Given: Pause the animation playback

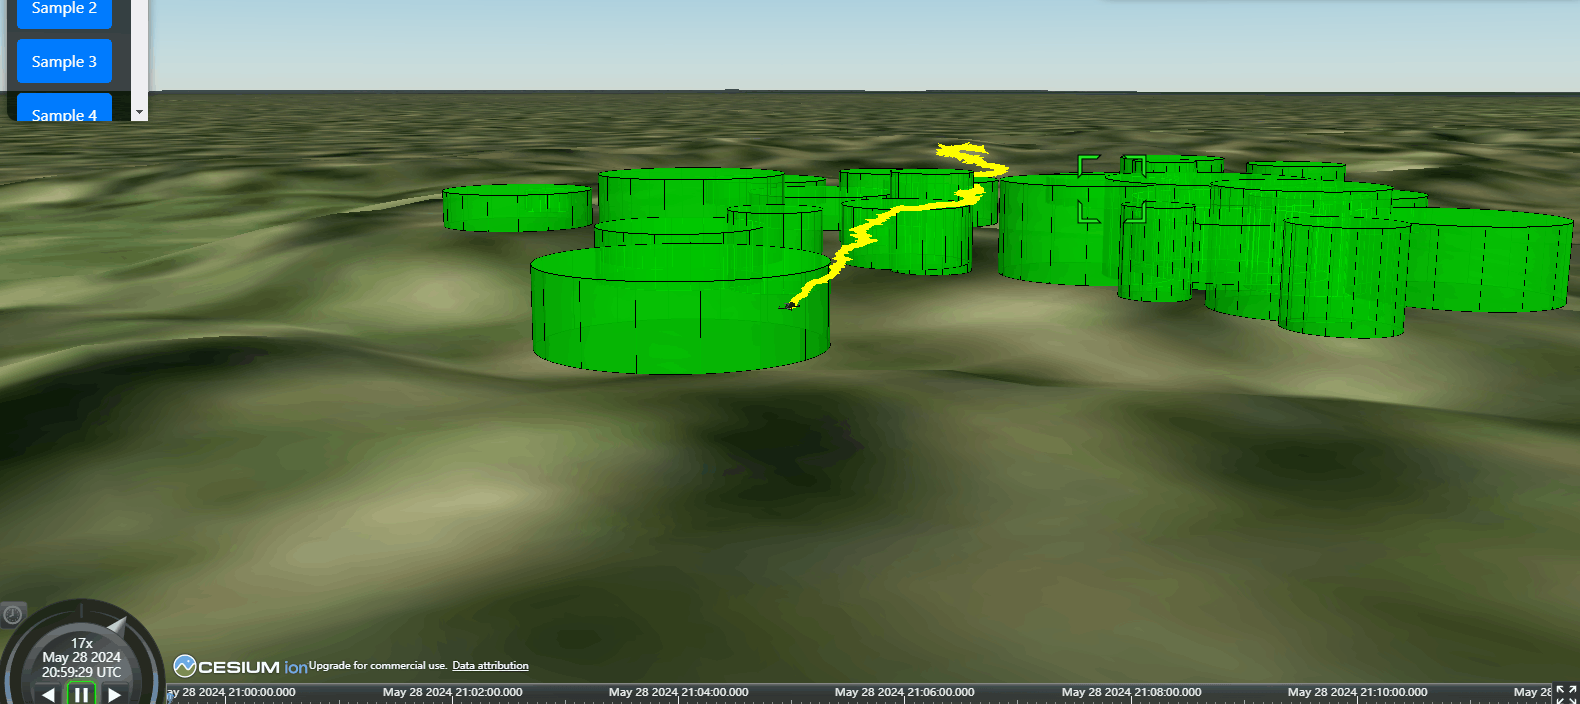Looking at the screenshot, I should (x=81, y=693).
